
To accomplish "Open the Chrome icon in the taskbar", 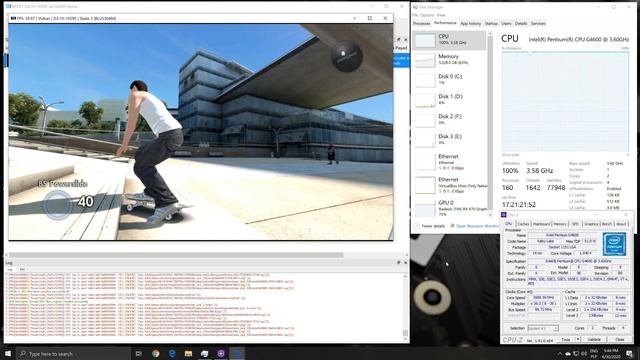I will pos(156,353).
